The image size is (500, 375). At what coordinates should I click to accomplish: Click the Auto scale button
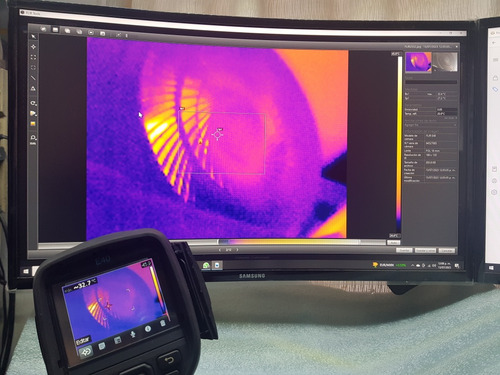point(393,243)
